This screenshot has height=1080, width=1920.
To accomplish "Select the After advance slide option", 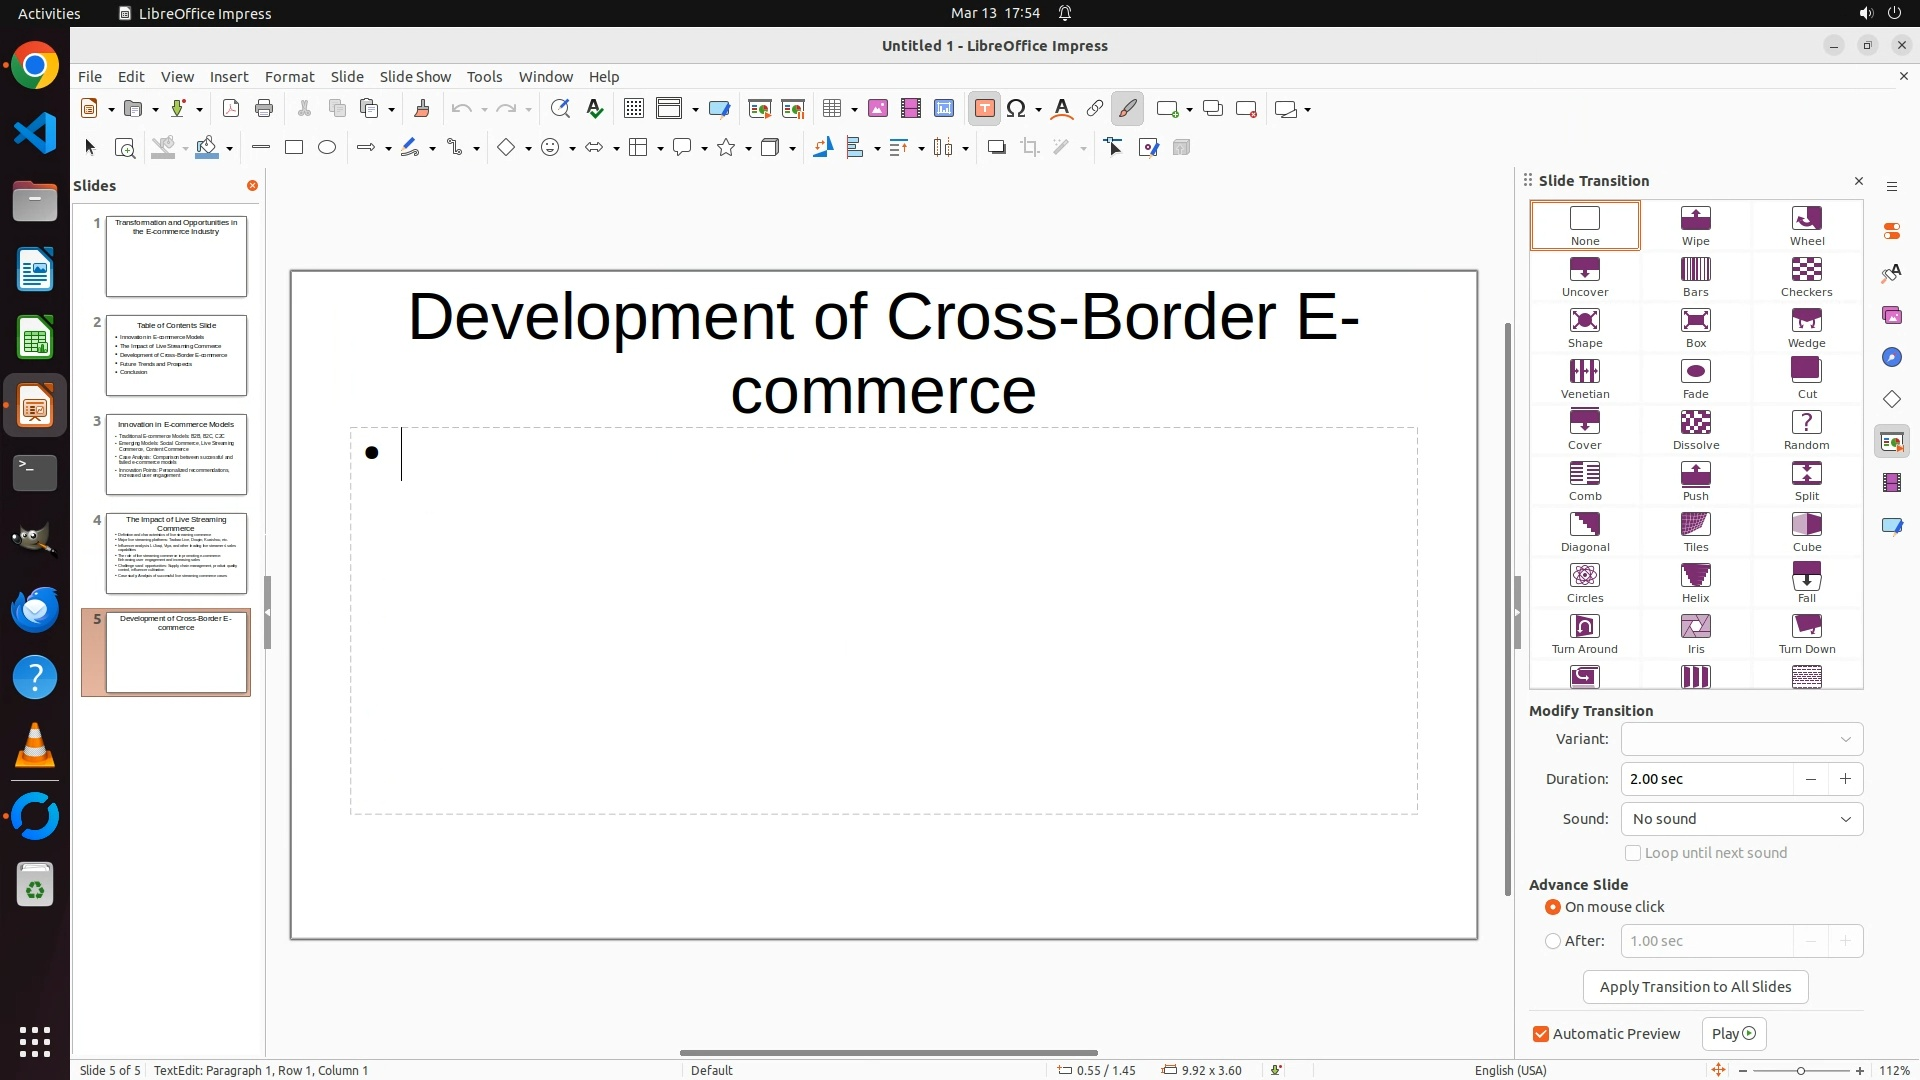I will (1553, 941).
